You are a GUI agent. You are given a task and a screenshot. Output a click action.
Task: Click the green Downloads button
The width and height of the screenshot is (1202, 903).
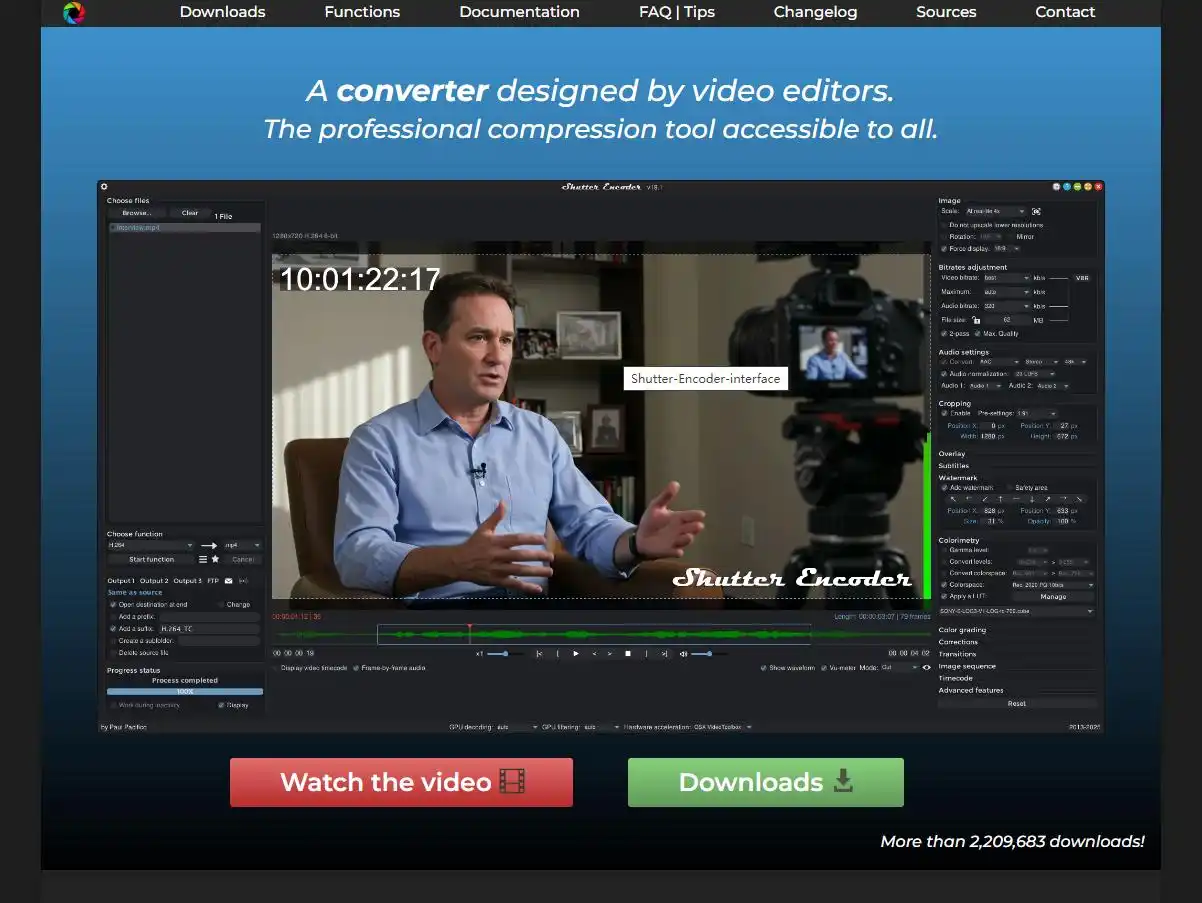pos(766,782)
